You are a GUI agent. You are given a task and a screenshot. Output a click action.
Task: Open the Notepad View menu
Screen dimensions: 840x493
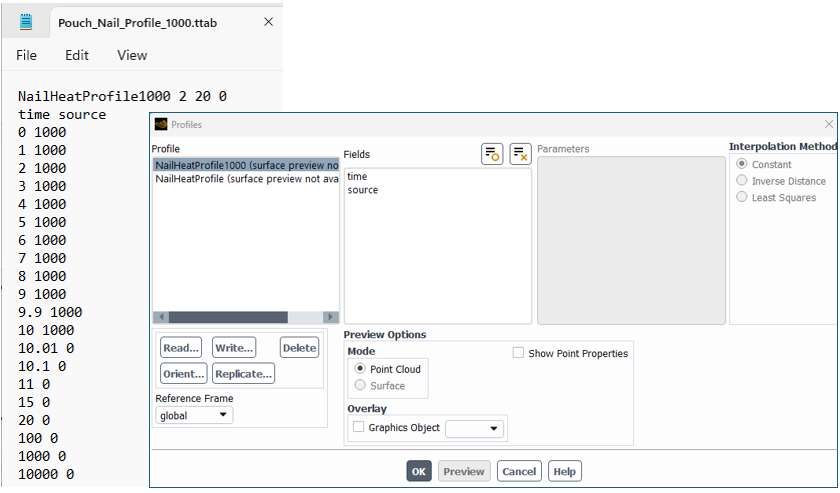[x=132, y=55]
